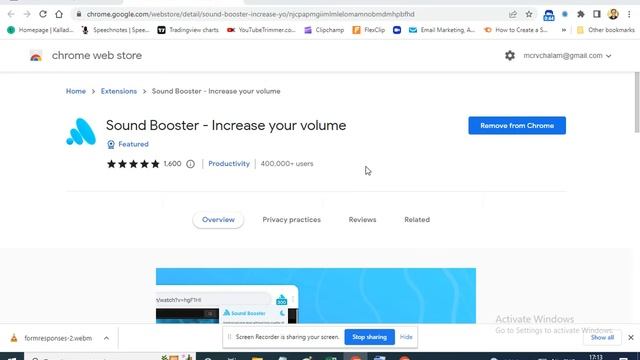640x360 pixels.
Task: Switch to the Reviews tab
Action: point(362,220)
